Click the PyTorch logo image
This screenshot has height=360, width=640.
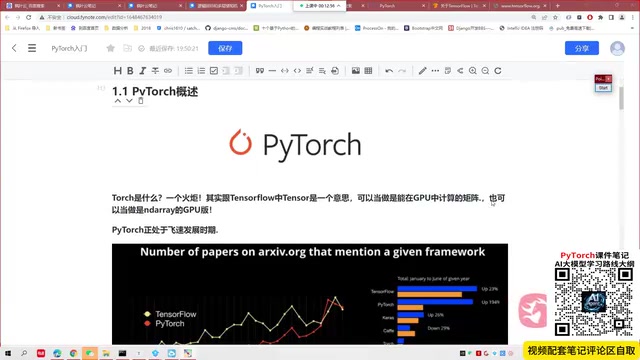tap(295, 144)
